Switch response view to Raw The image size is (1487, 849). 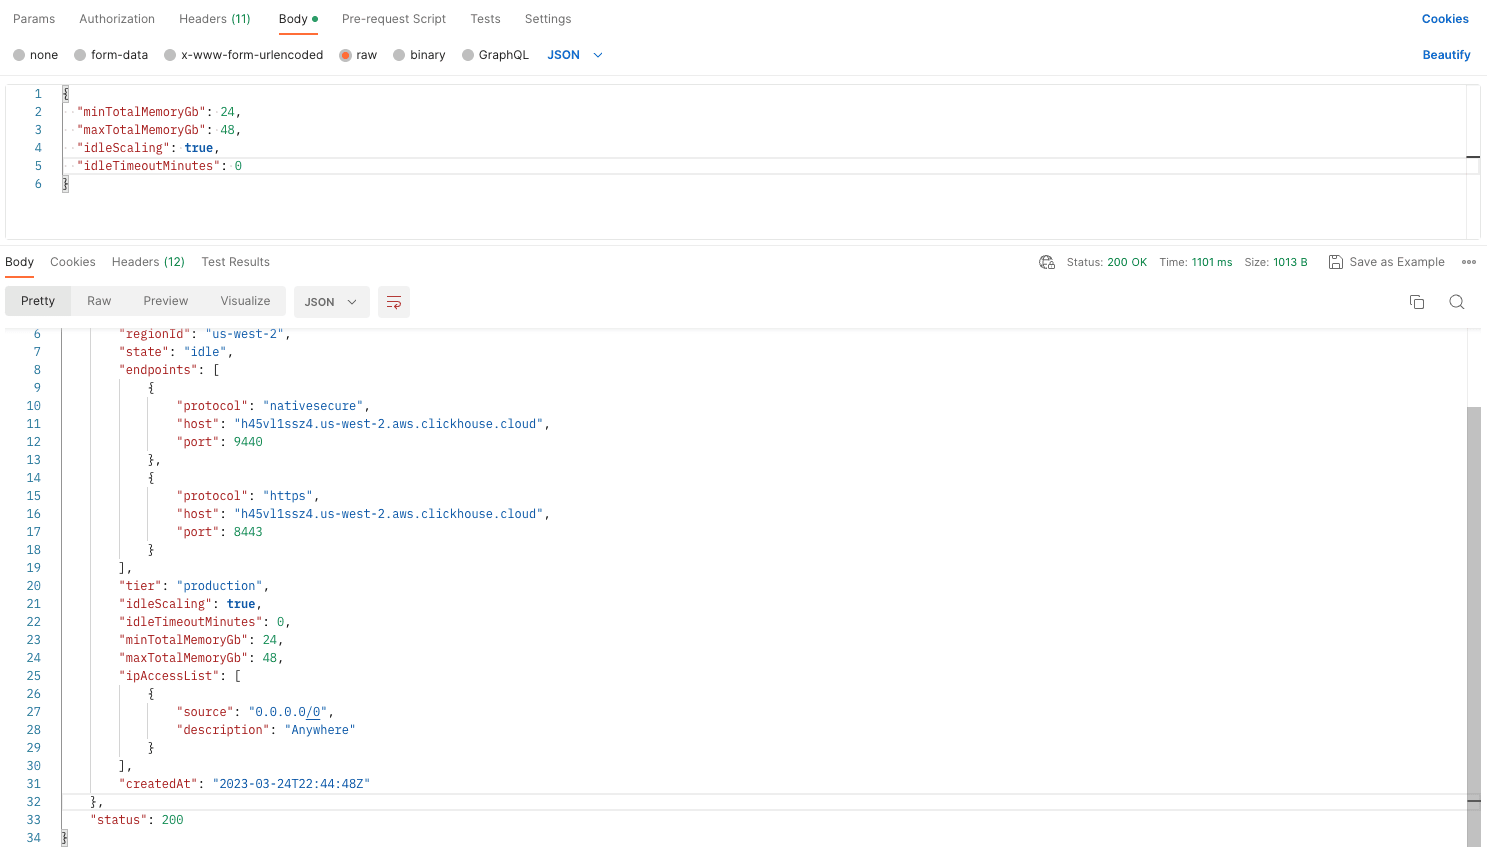99,301
